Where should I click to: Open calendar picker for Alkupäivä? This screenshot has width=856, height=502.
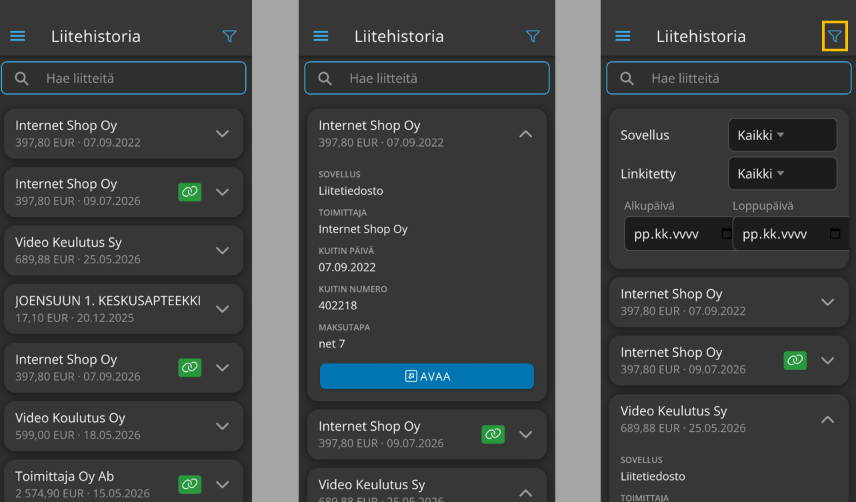[726, 234]
